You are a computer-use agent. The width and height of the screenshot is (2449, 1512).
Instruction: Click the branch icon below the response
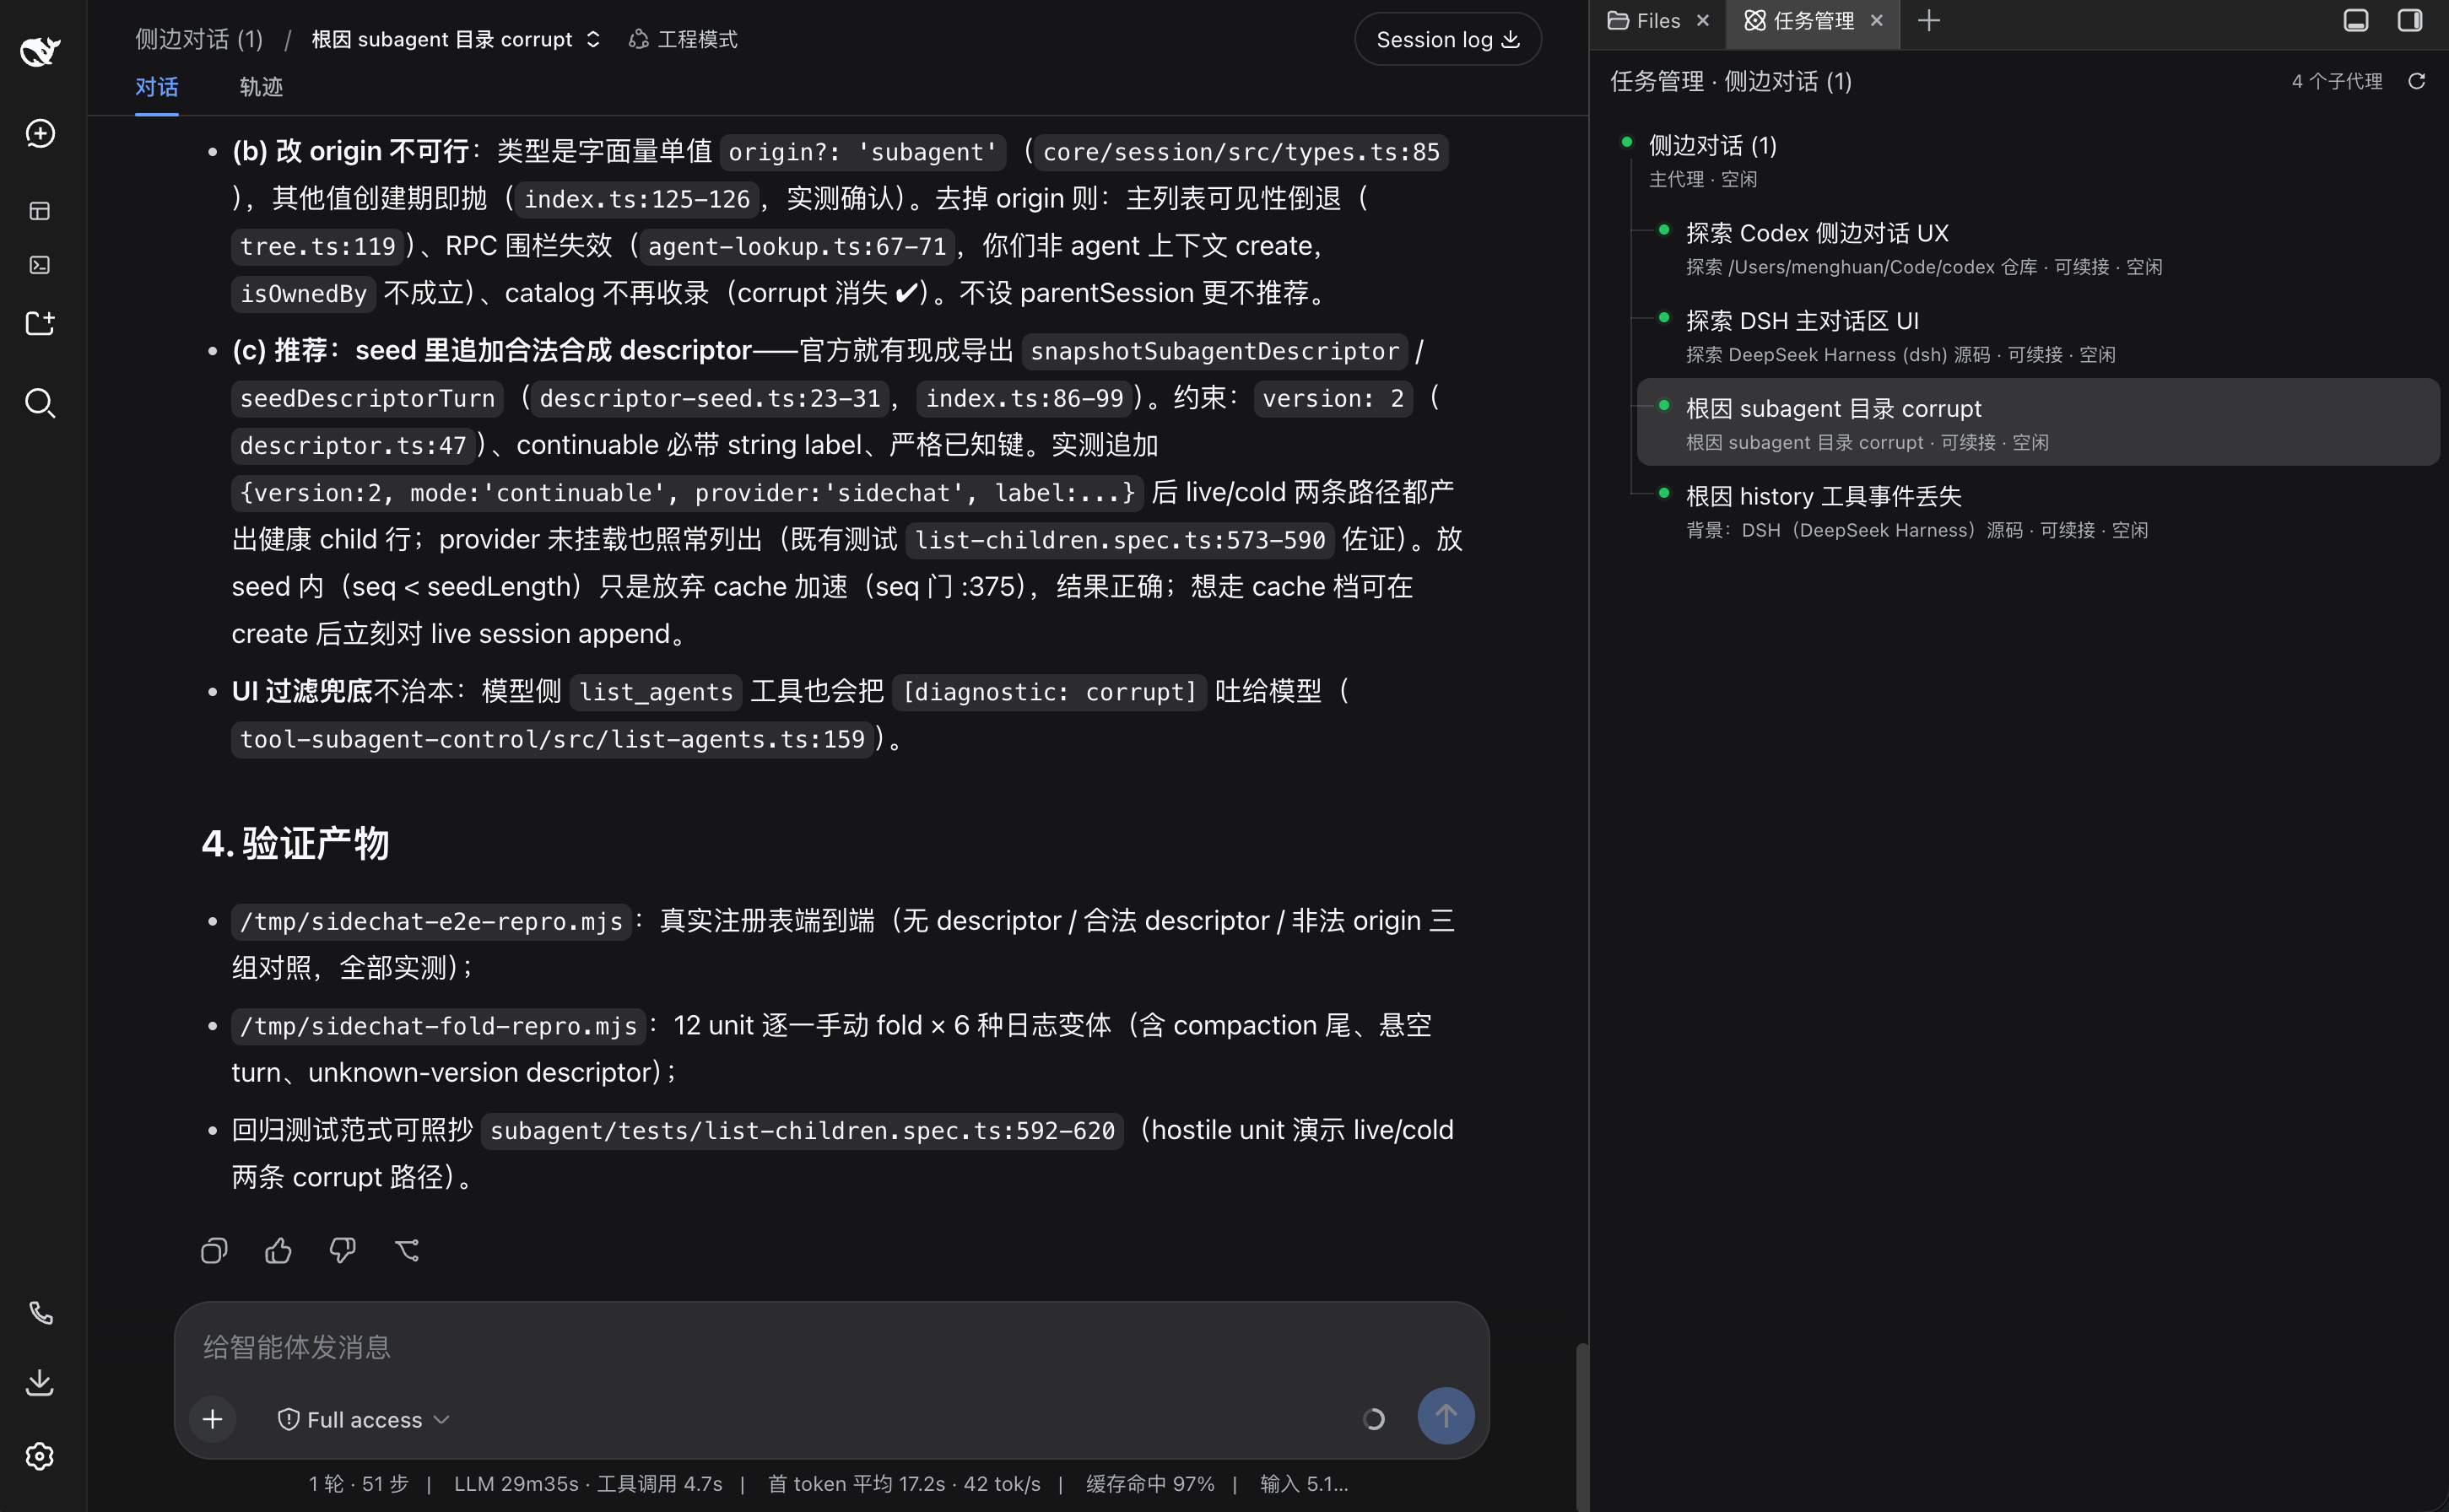pos(407,1250)
